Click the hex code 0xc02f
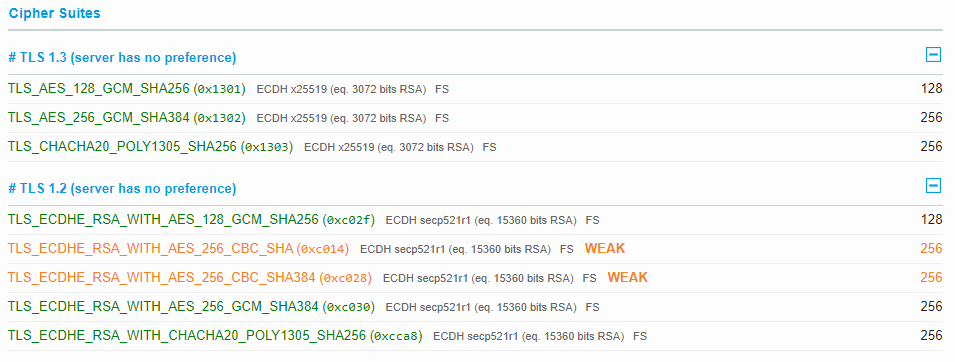 [348, 220]
